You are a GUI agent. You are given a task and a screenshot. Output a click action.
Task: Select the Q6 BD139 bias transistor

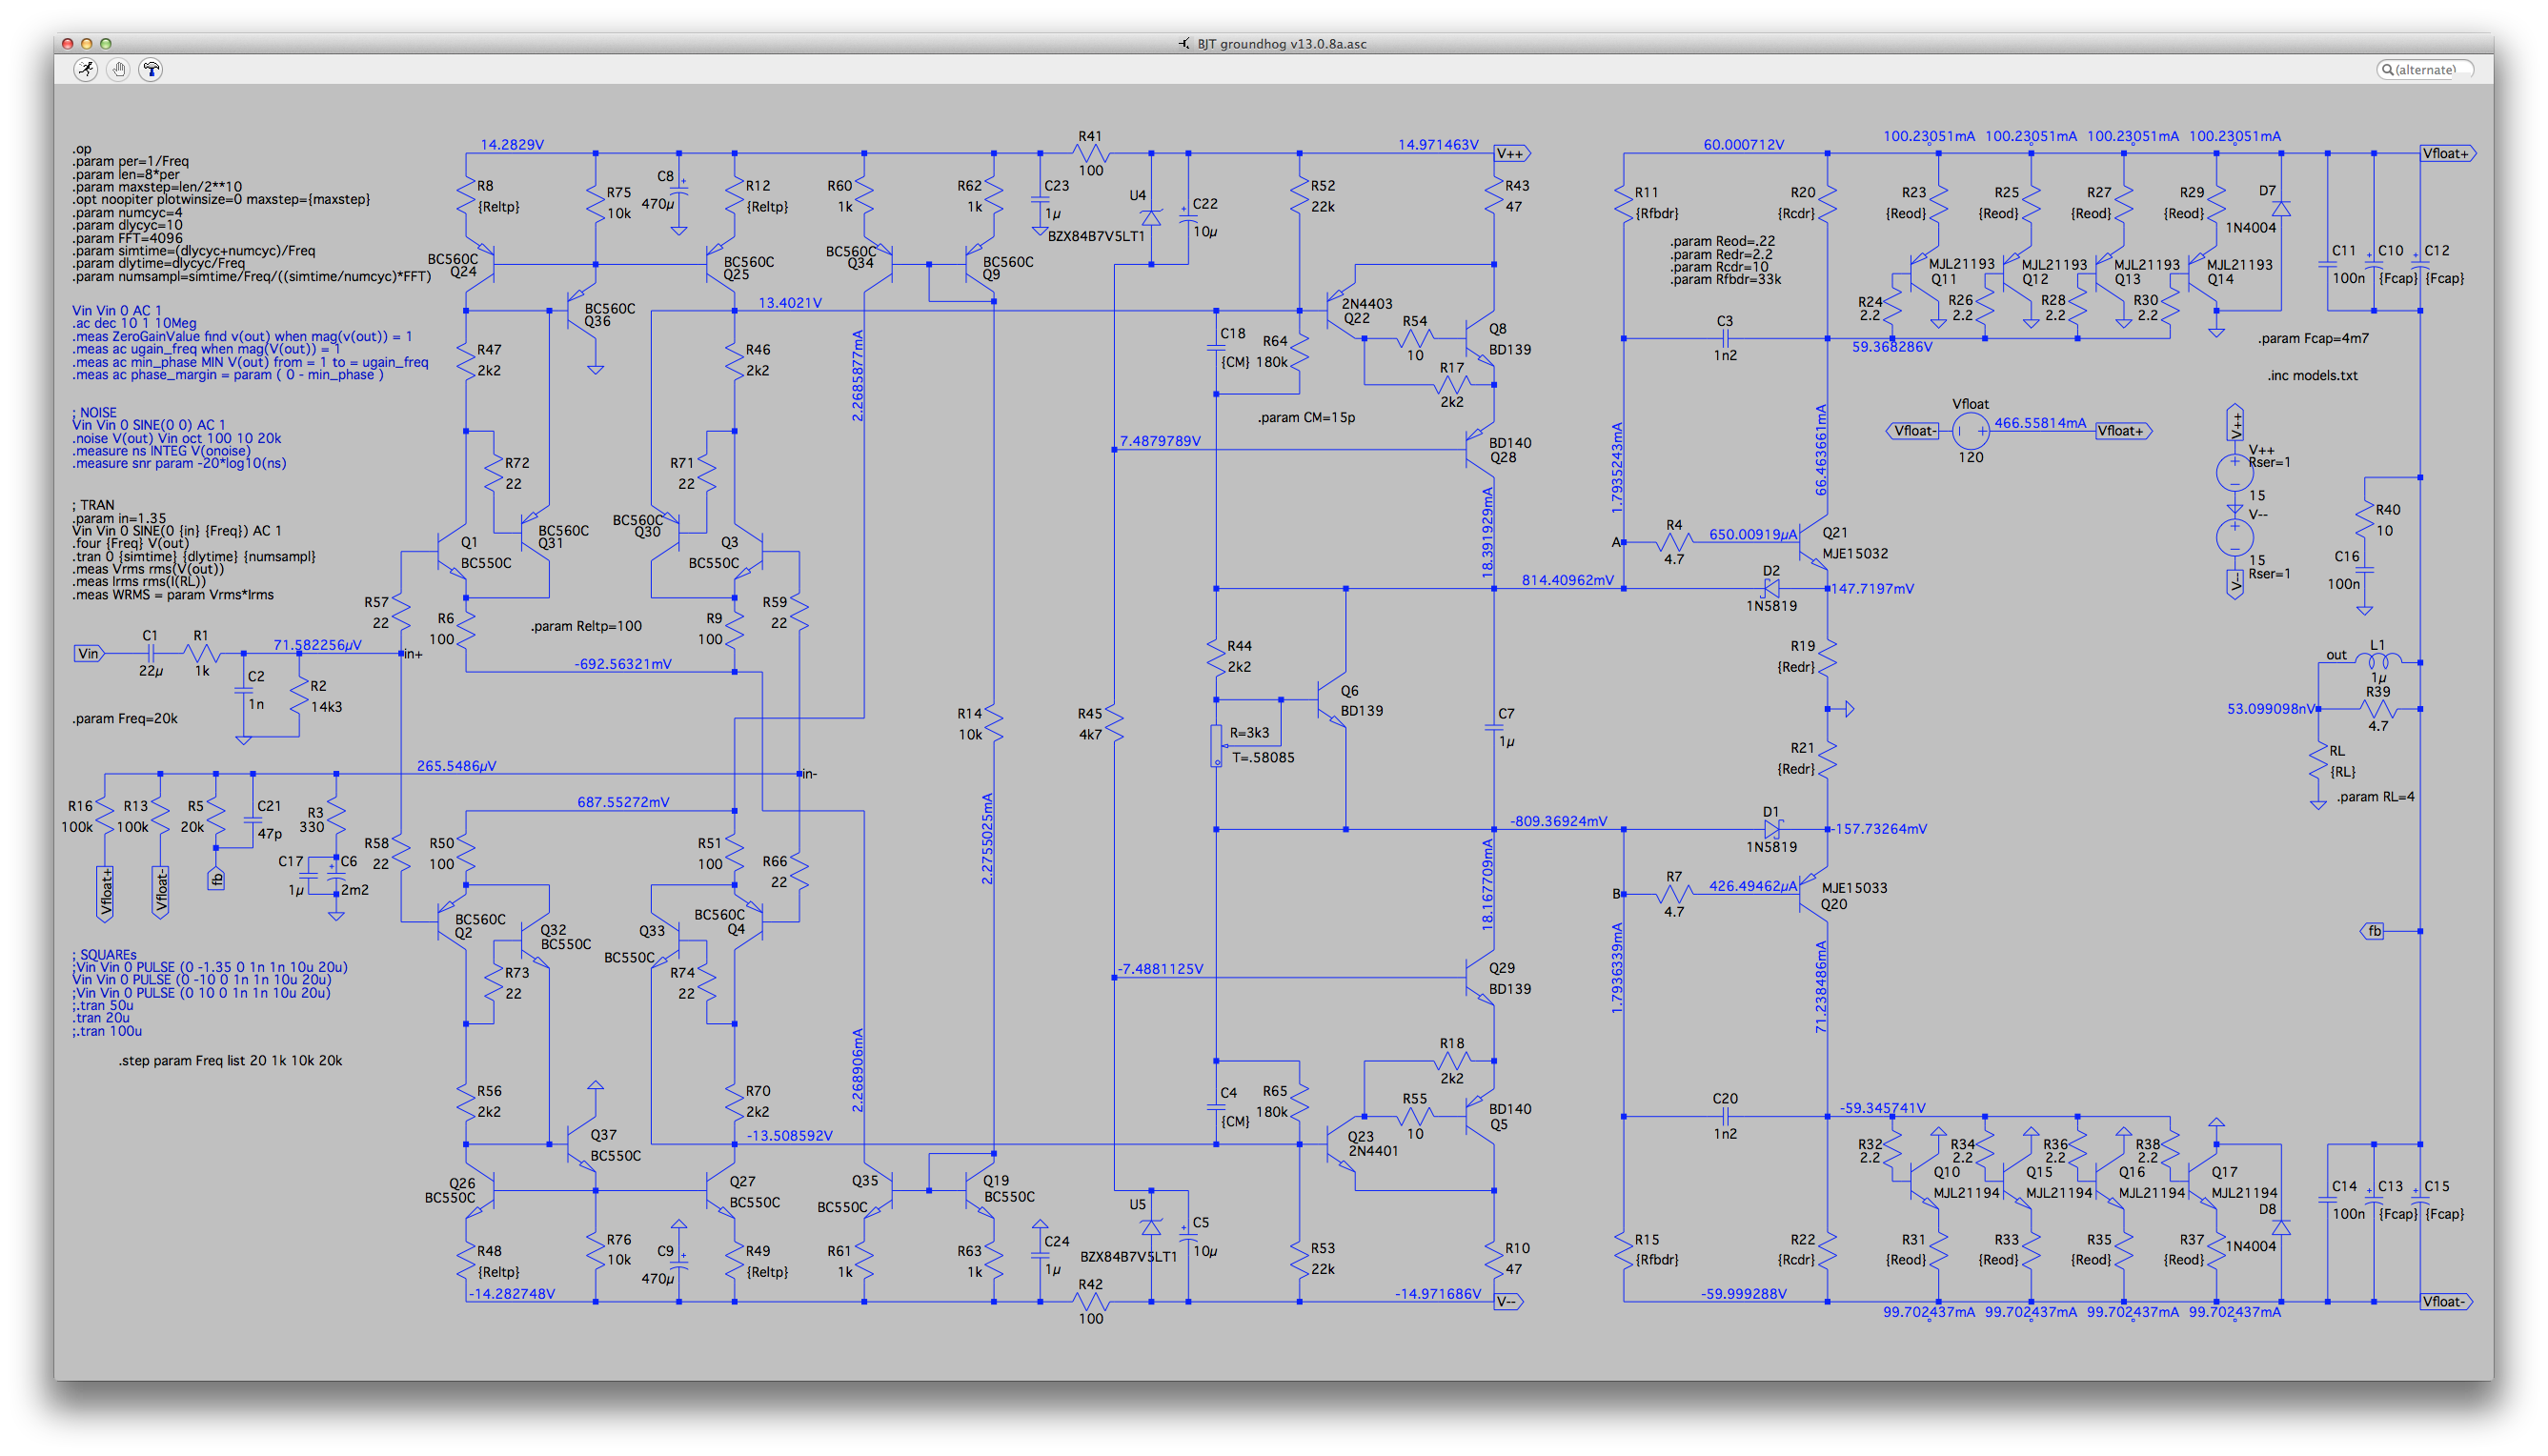click(1331, 700)
